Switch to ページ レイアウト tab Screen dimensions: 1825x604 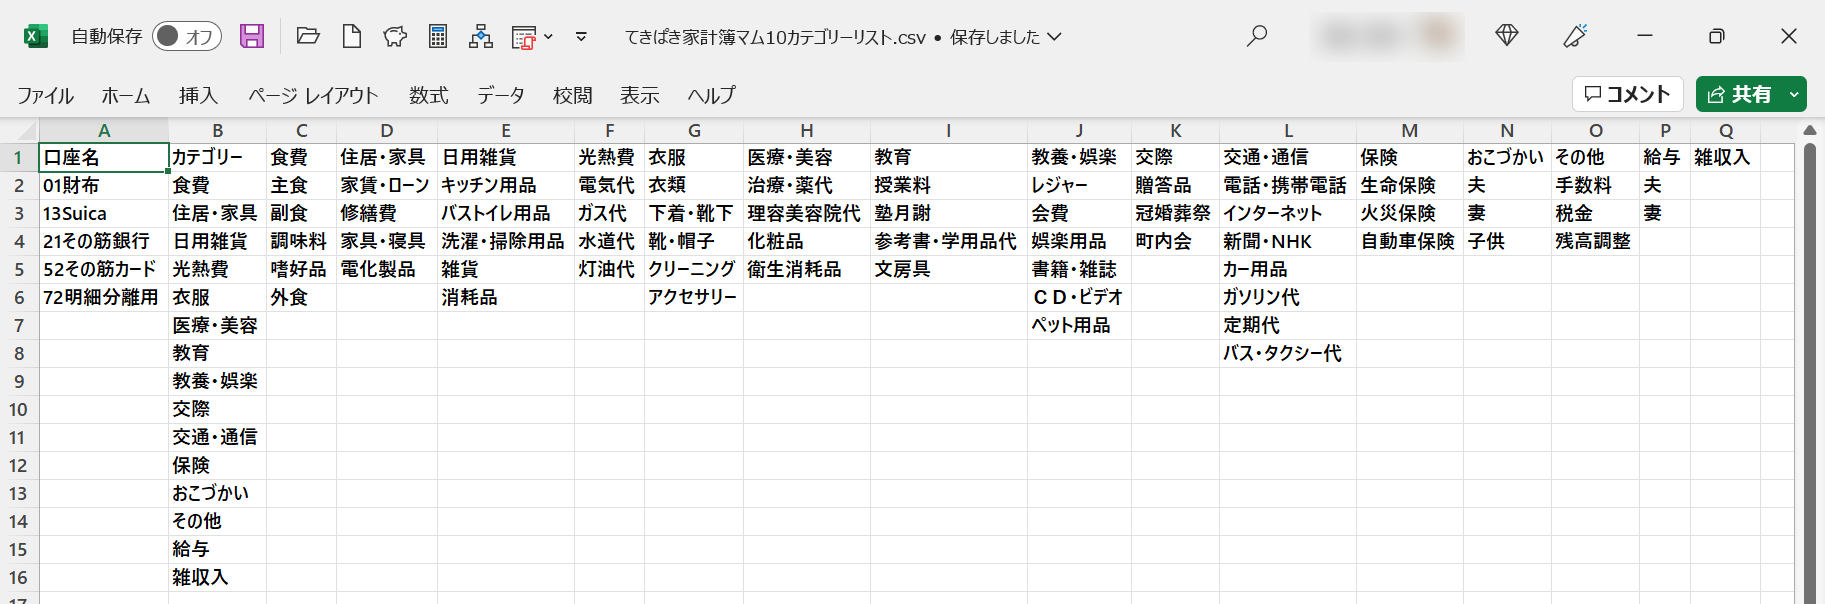(x=313, y=95)
